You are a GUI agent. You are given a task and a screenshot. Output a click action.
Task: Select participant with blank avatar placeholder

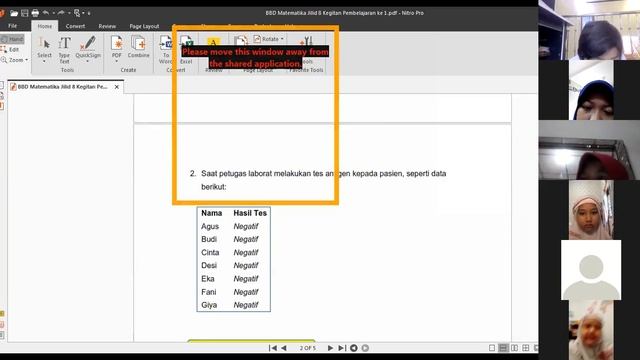(591, 270)
